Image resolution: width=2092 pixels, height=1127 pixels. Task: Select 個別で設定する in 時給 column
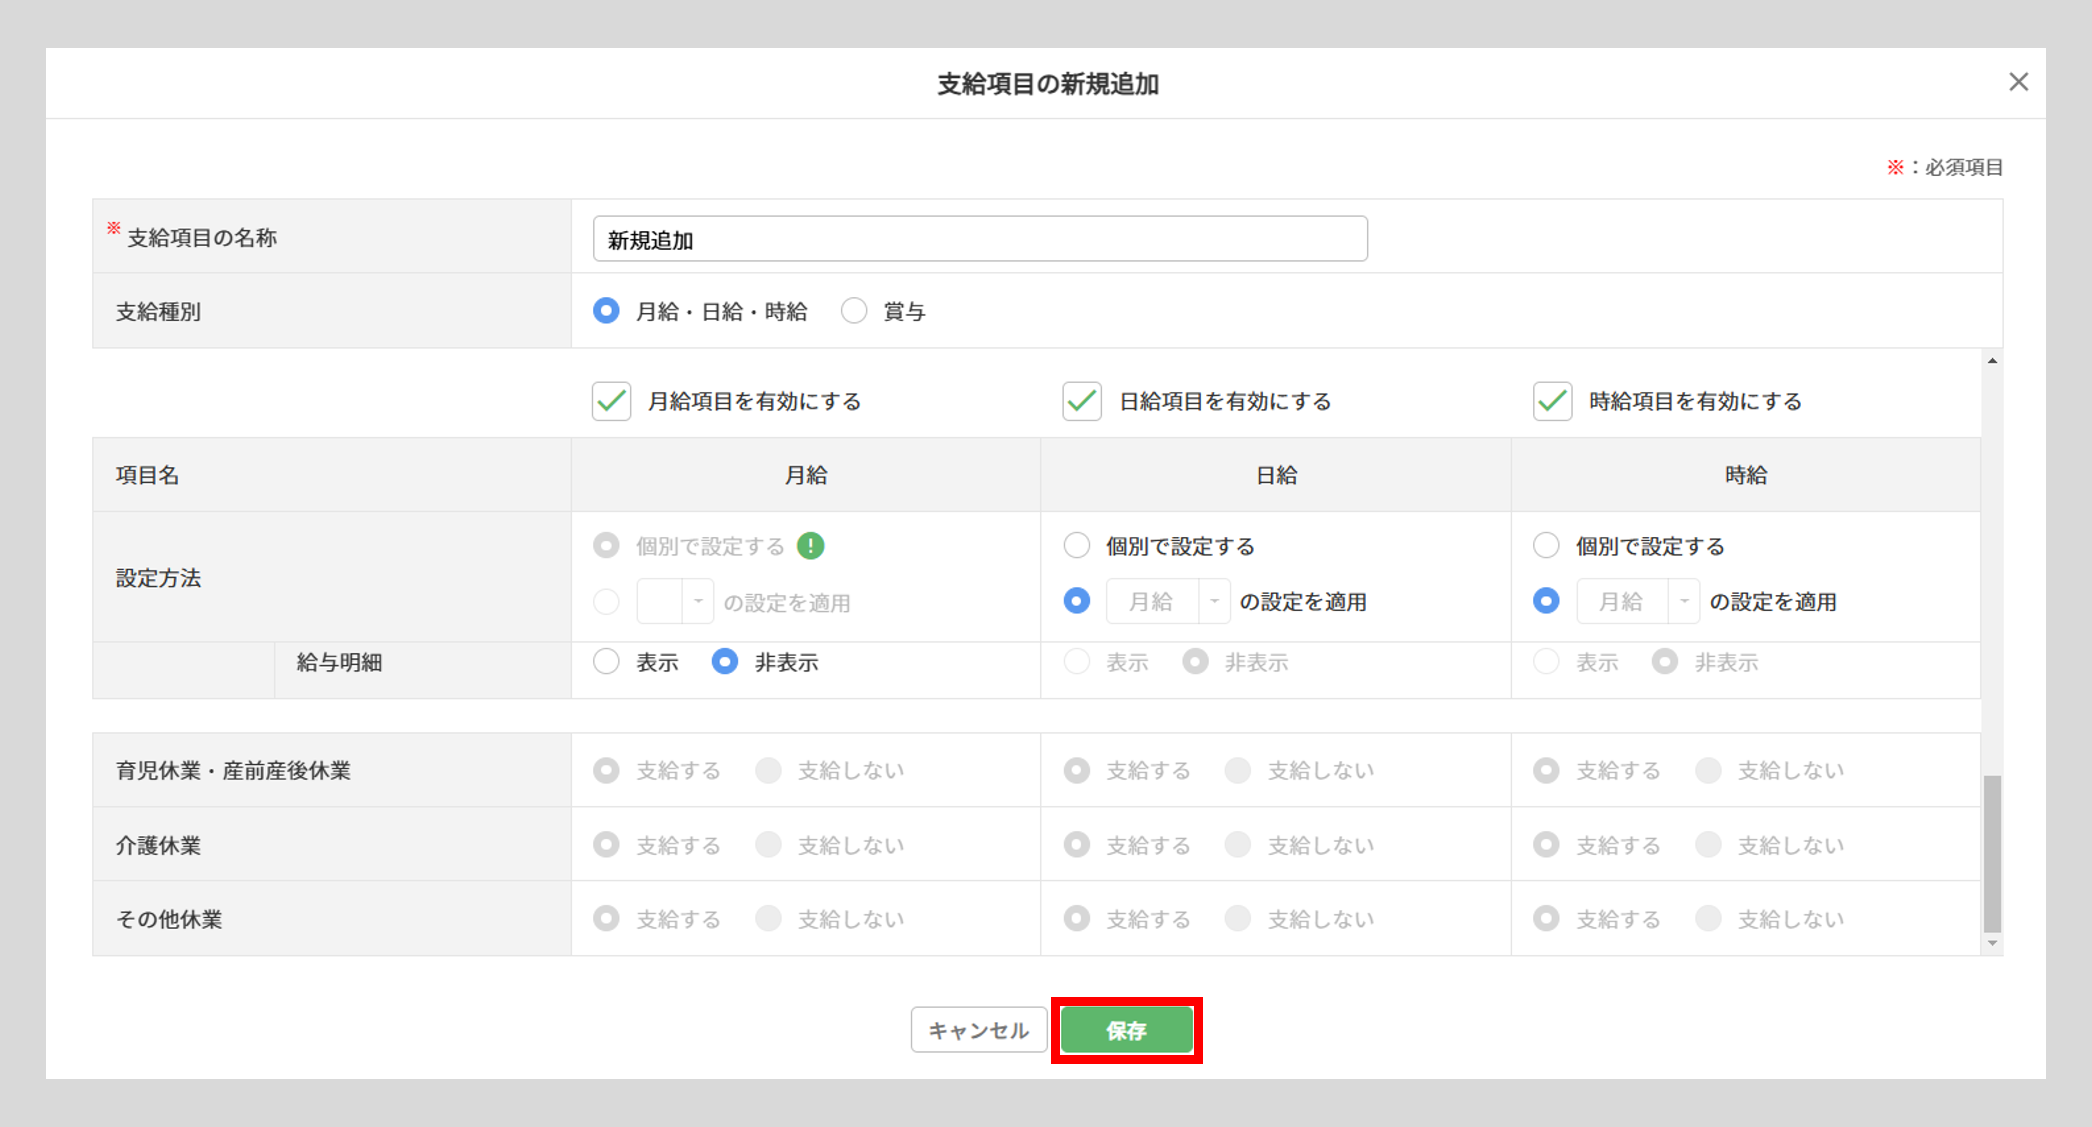click(1546, 546)
